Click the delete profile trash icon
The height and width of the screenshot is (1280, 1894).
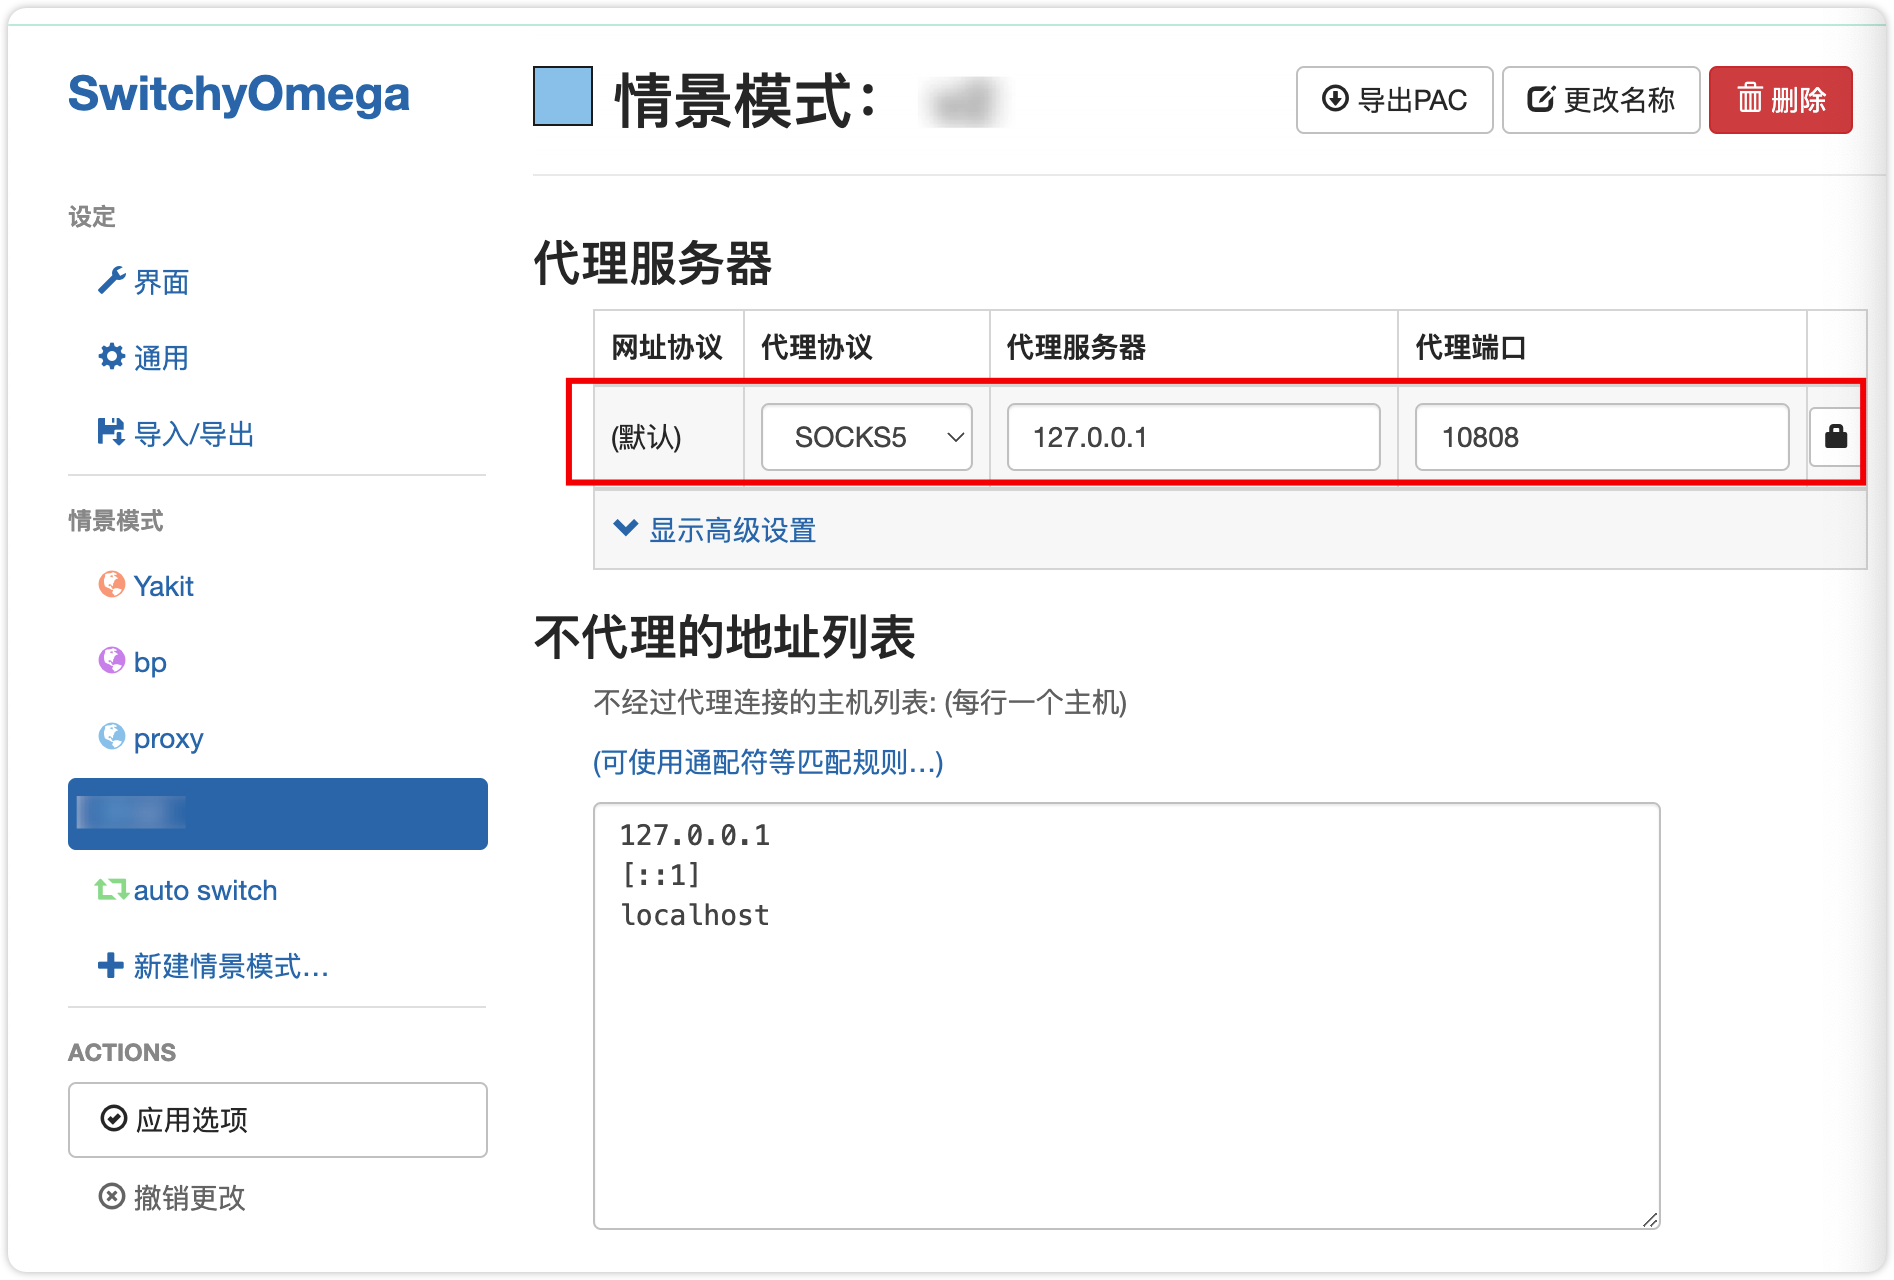[1780, 100]
